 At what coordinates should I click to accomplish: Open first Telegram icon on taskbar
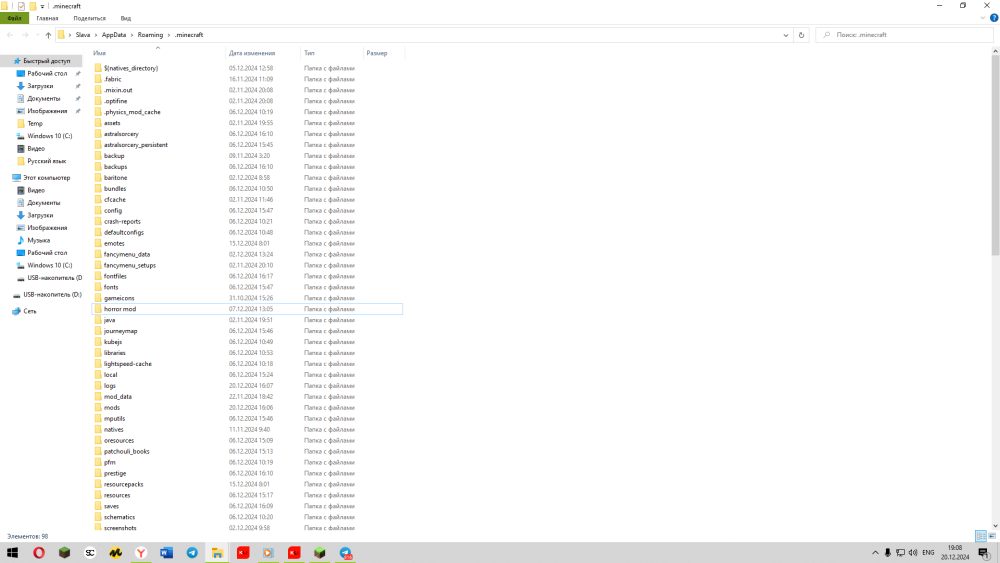click(x=192, y=553)
